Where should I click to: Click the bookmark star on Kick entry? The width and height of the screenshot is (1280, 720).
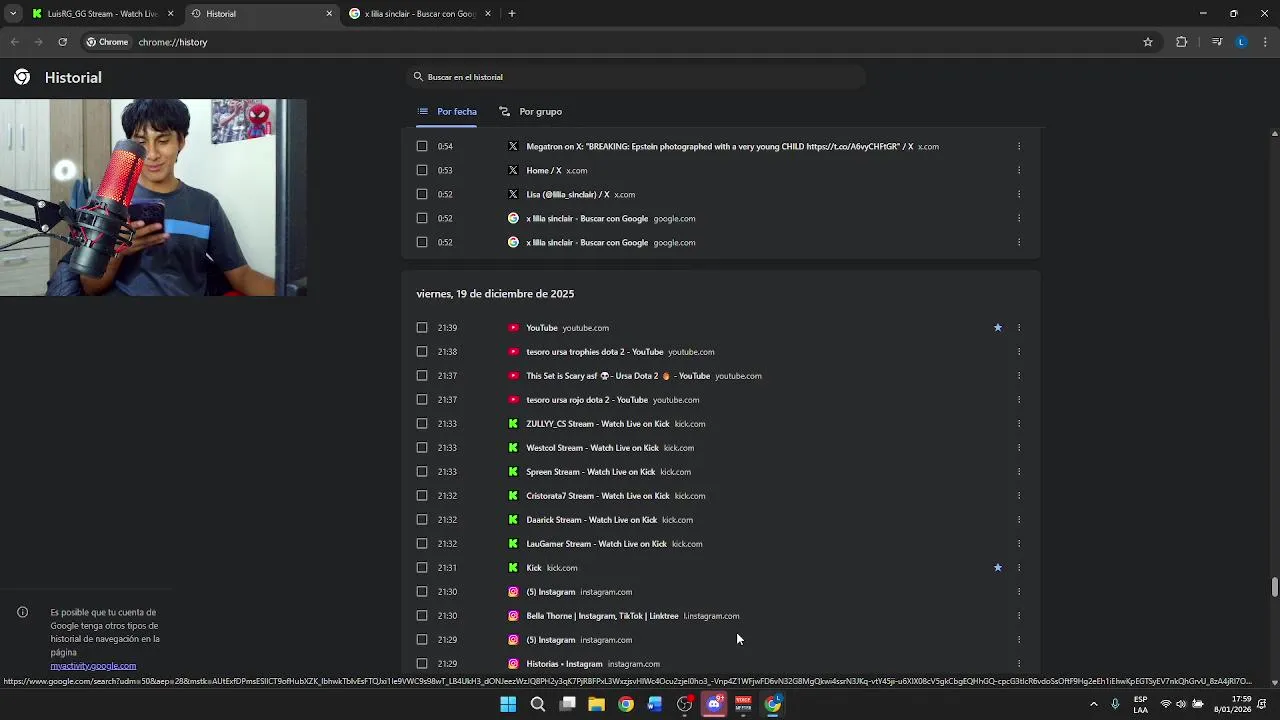(997, 567)
